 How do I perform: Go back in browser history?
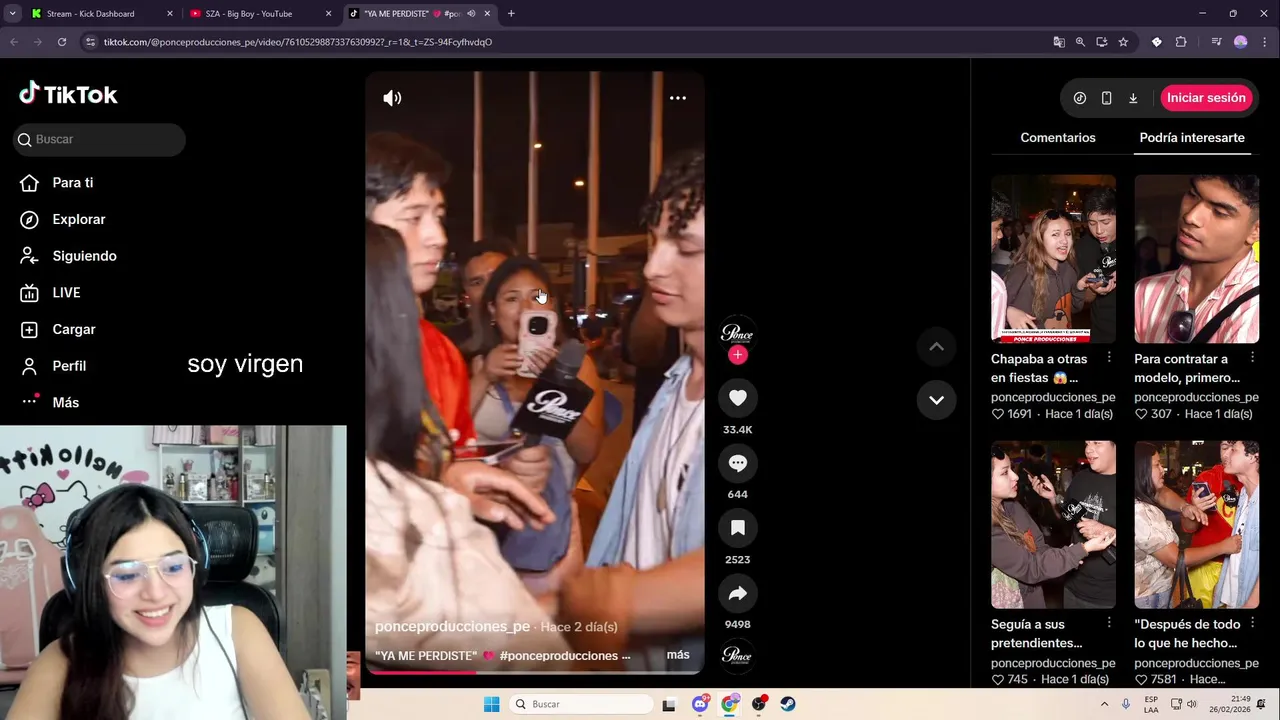pos(14,42)
